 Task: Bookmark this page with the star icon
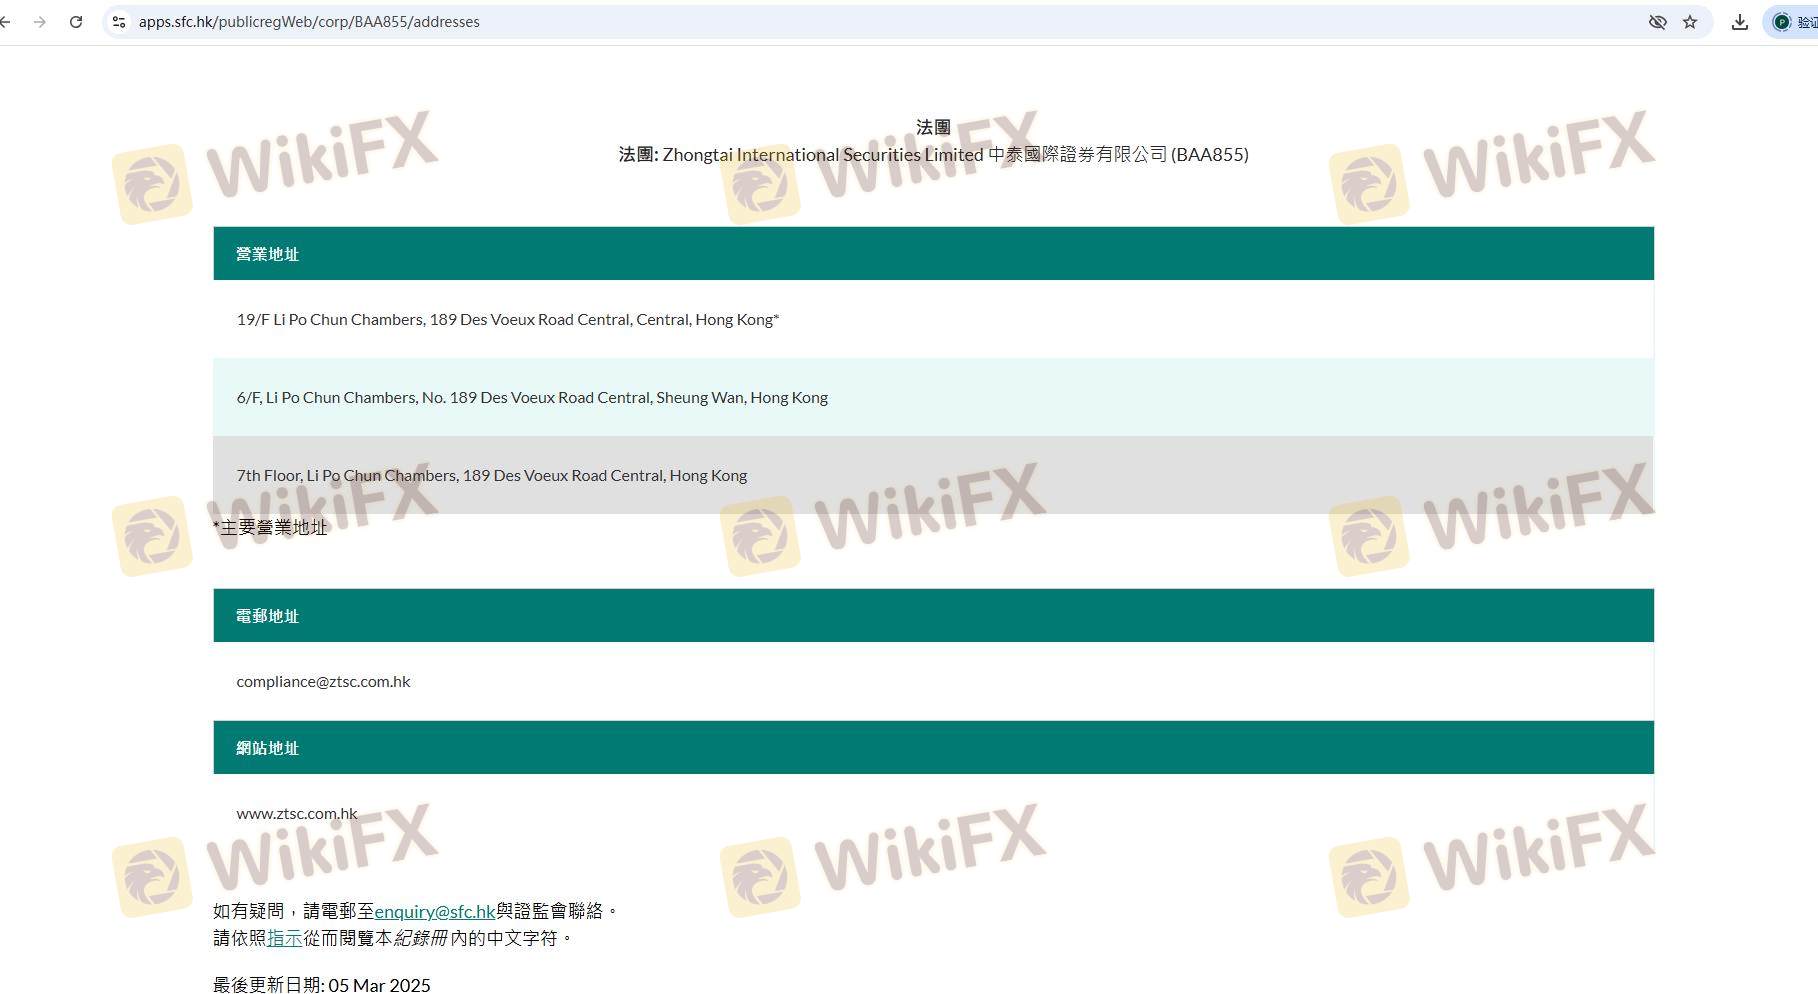(x=1690, y=22)
